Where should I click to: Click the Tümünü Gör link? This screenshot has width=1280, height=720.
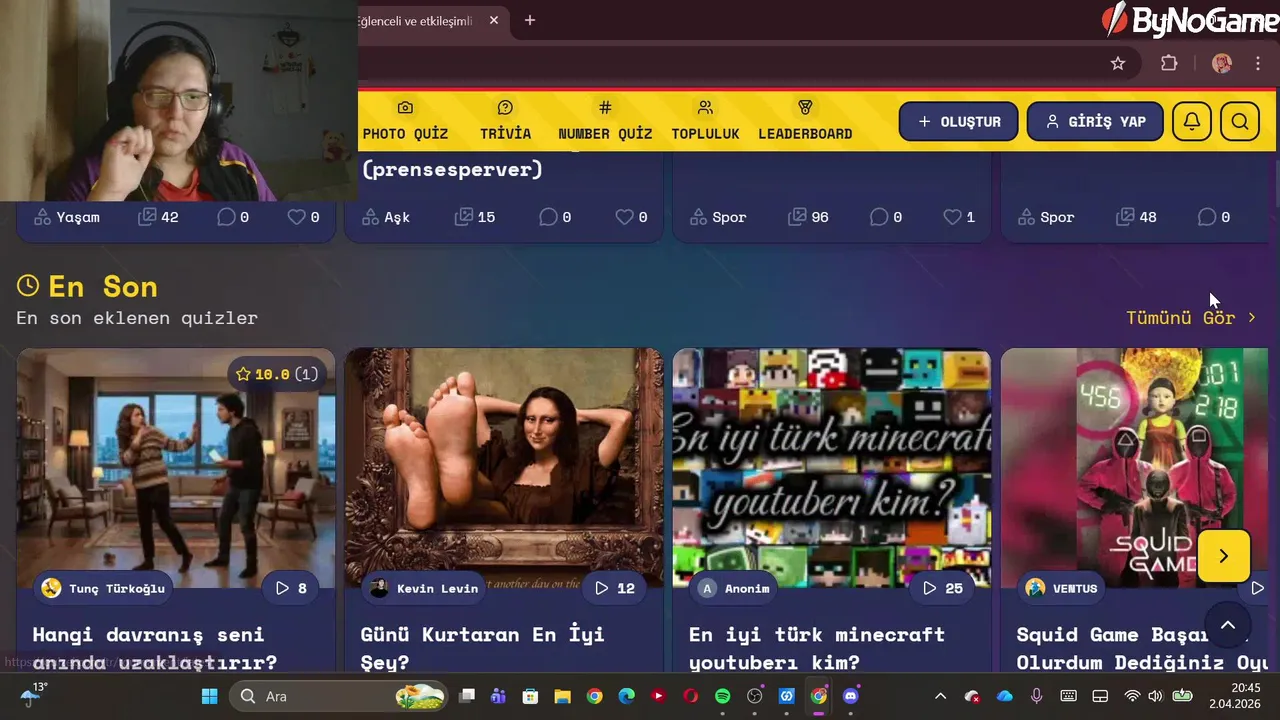pyautogui.click(x=1181, y=317)
